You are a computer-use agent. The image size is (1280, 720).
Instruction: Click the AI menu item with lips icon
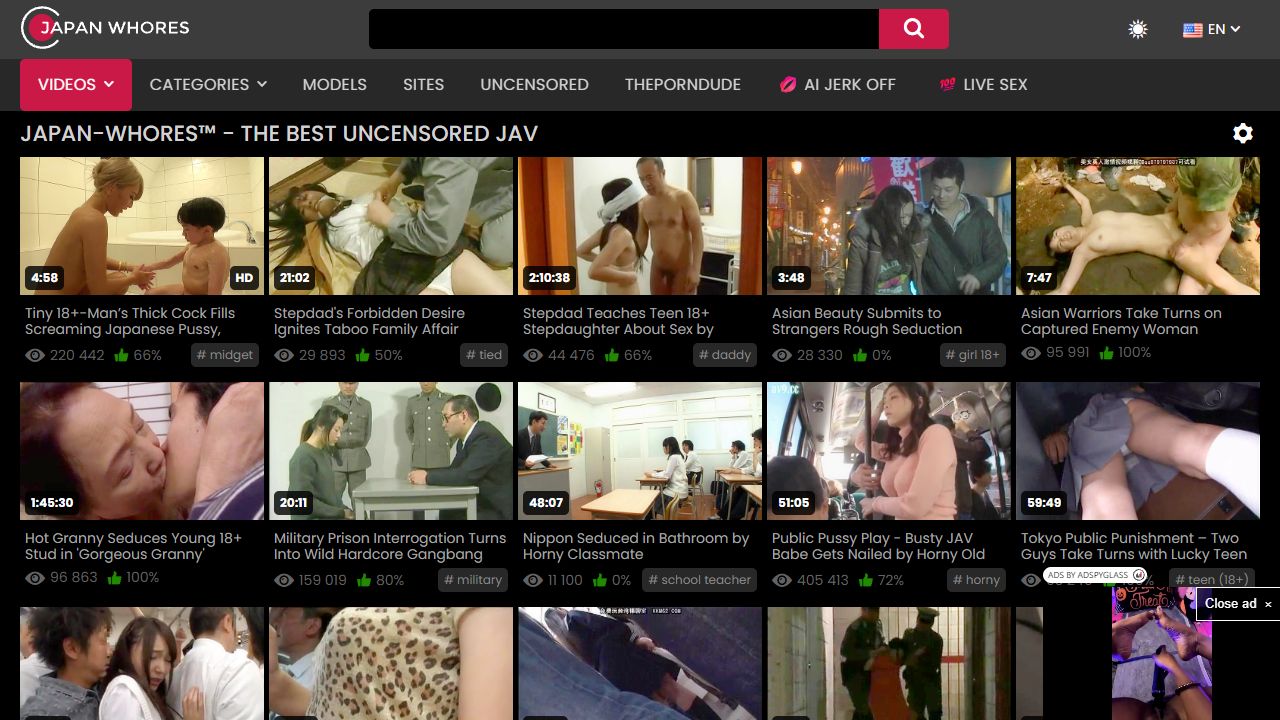838,84
